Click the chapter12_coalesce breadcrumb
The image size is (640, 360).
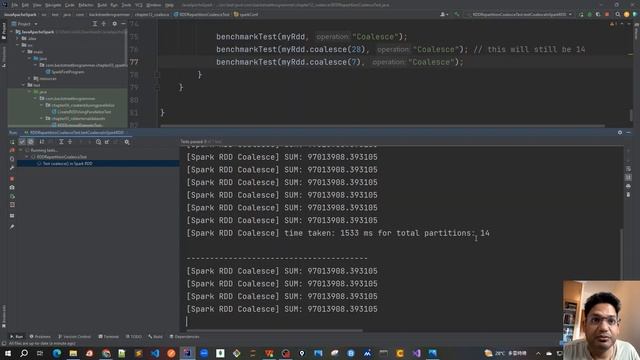coord(151,14)
